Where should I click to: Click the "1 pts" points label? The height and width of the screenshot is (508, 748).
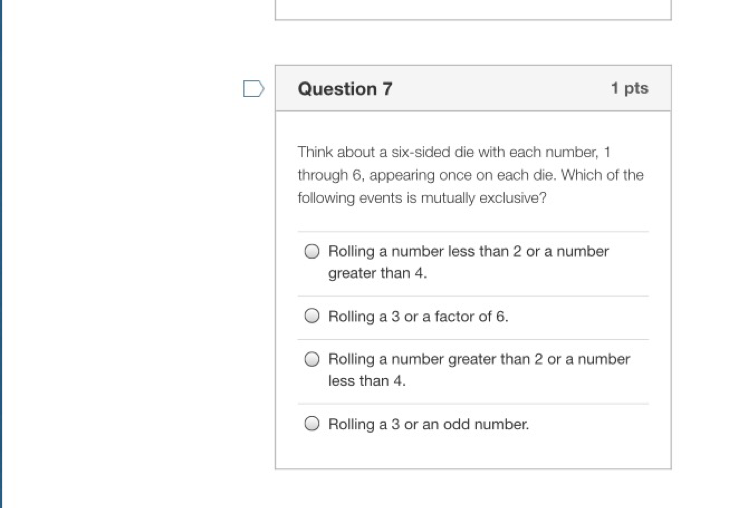coord(629,89)
